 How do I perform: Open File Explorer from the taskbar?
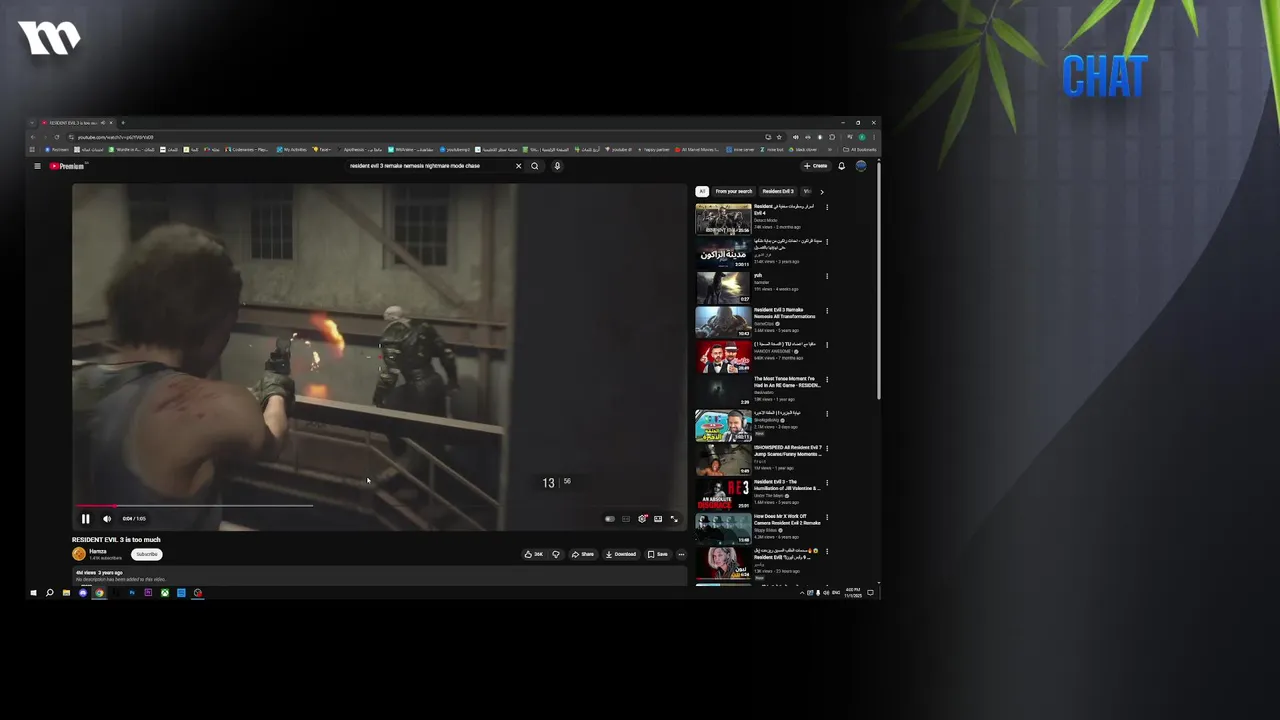tap(66, 593)
